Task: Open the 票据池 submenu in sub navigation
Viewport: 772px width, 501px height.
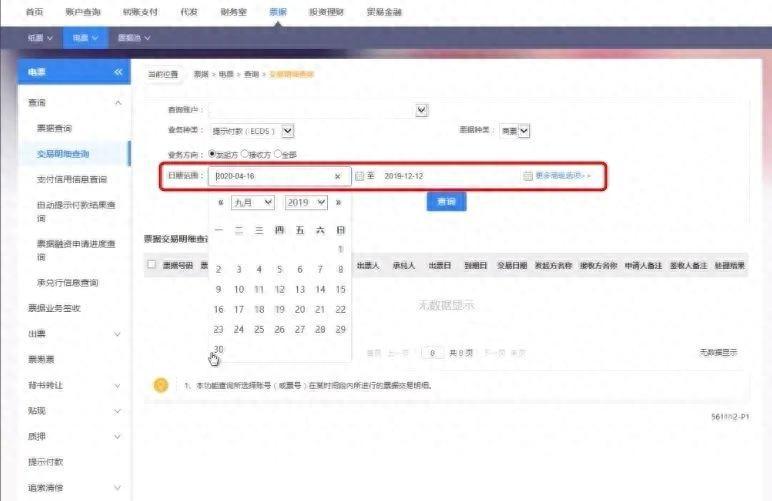Action: [x=134, y=37]
